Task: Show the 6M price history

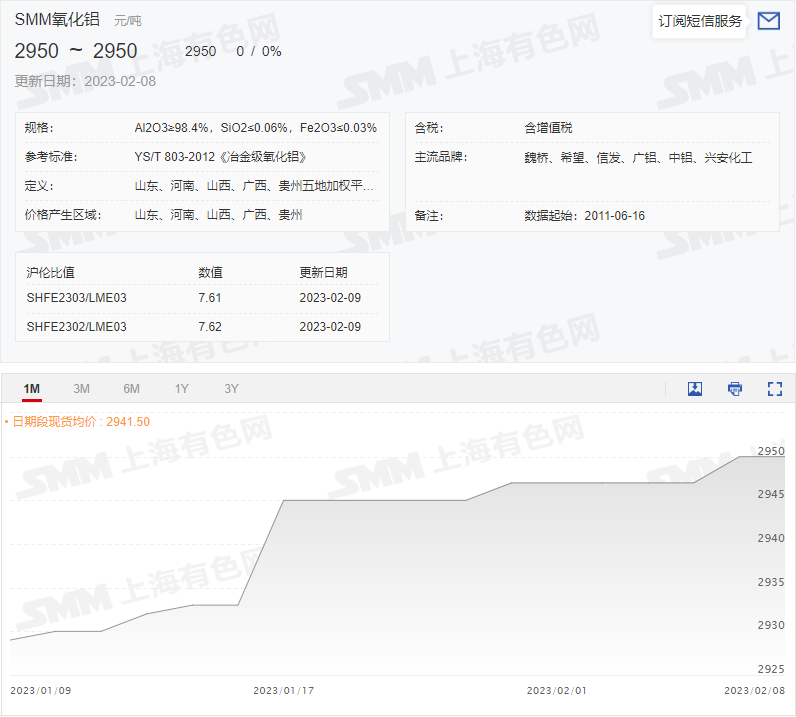Action: tap(131, 389)
